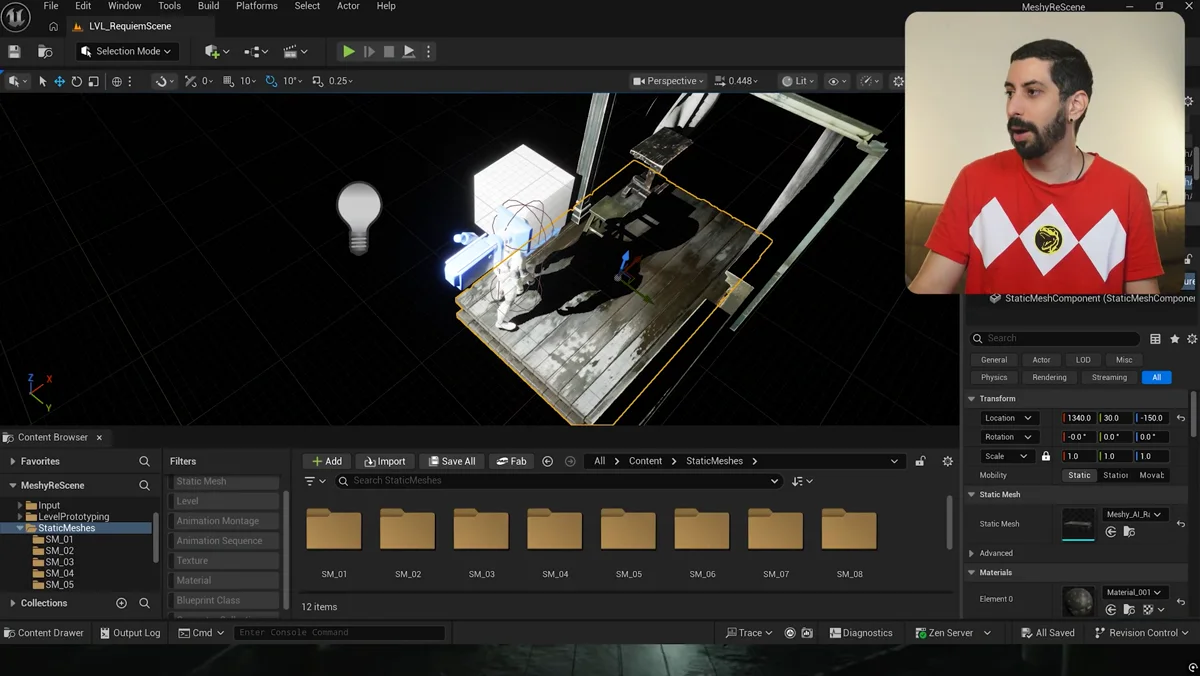Viewport: 1200px width, 676px height.
Task: Select the Move (translate) tool
Action: [x=58, y=81]
